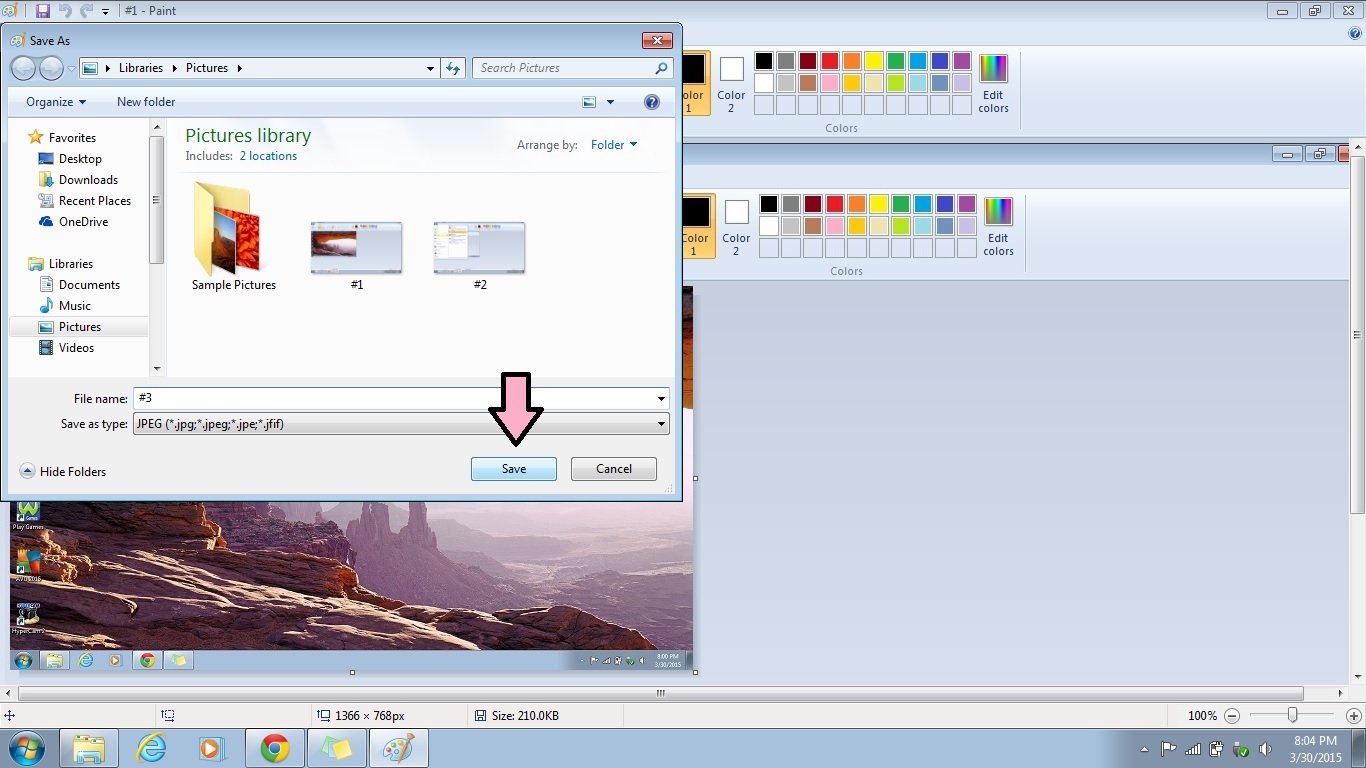Open the address bar previous locations dropdown

point(431,68)
